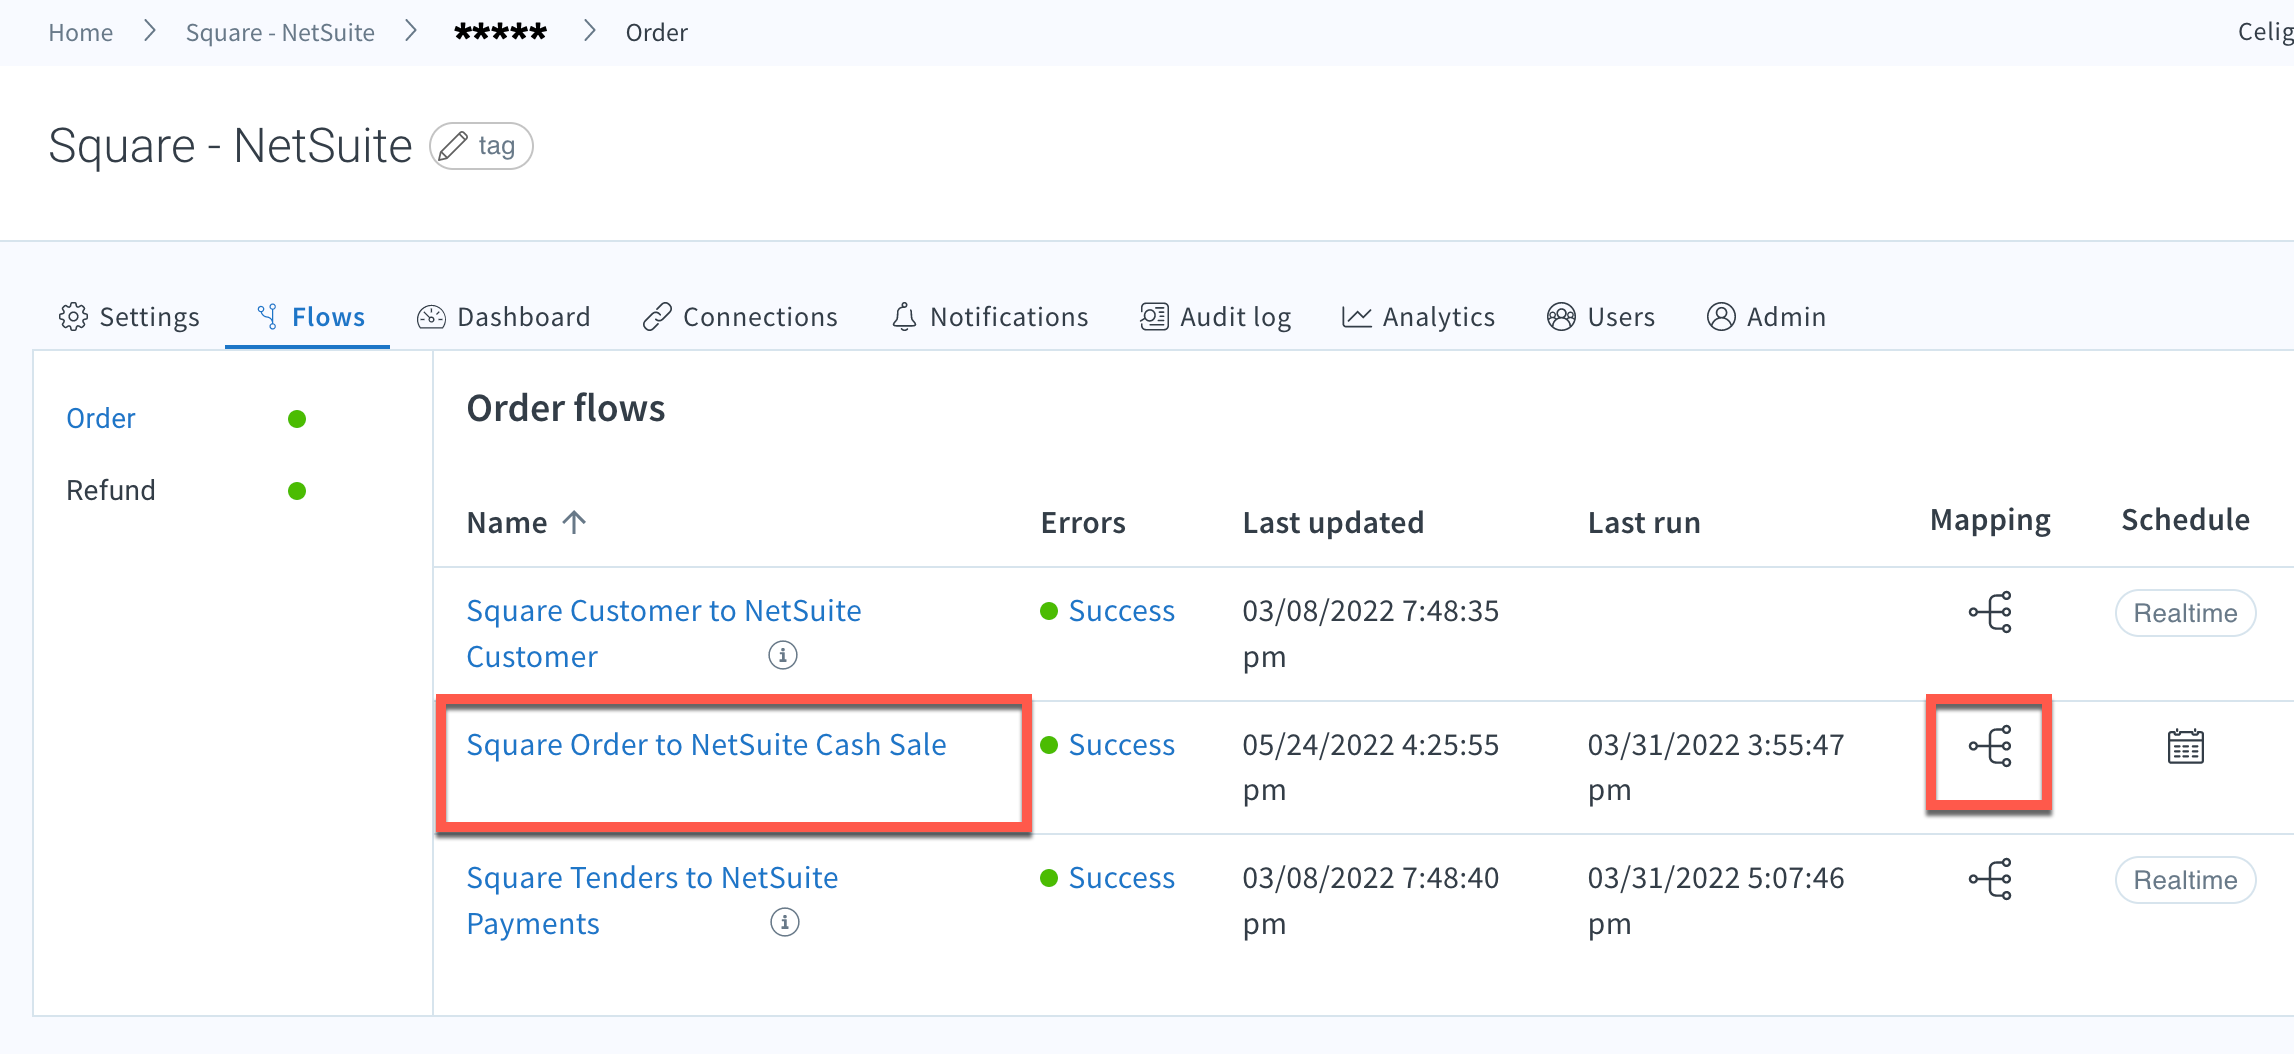The image size is (2294, 1054).
Task: Click the Admin person icon
Action: [x=1721, y=317]
